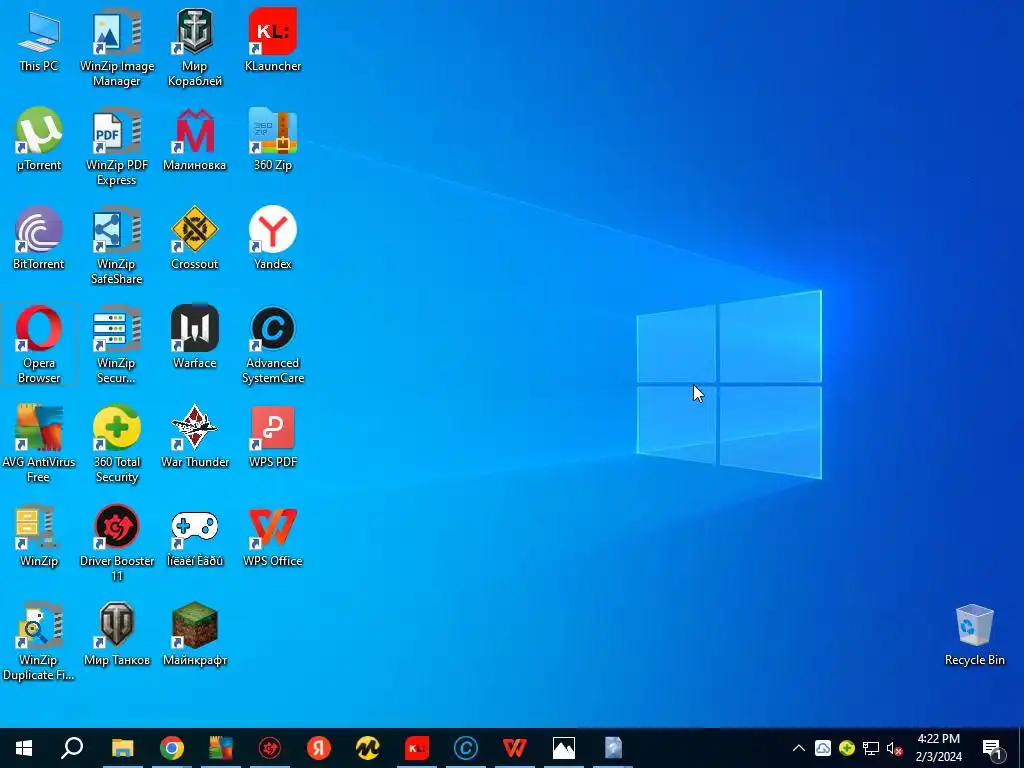1024x768 pixels.
Task: Select the WPS PDF desktop shortcut
Action: click(273, 436)
